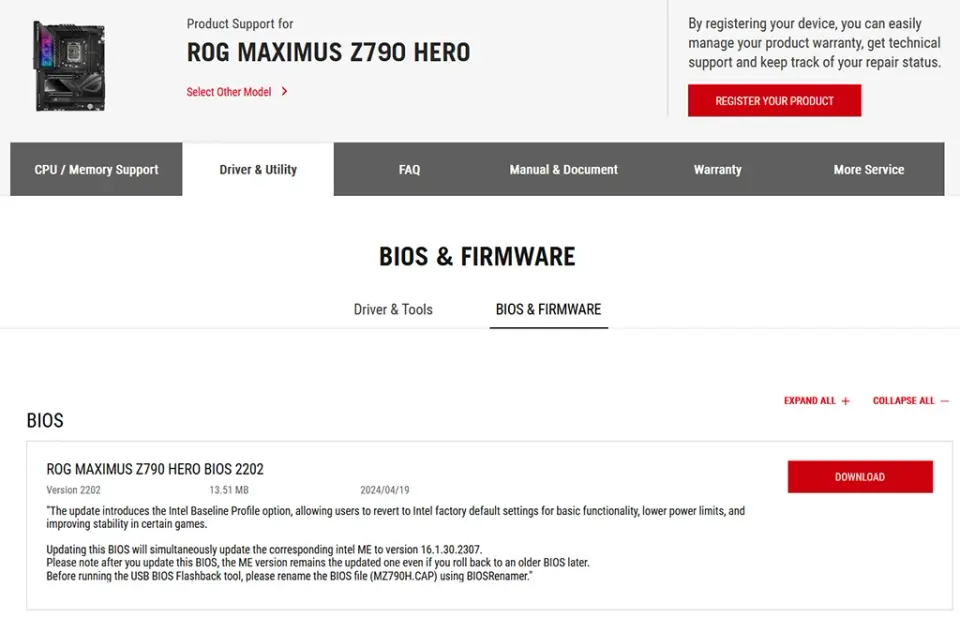
Task: Download BIOS version 2202
Action: pyautogui.click(x=860, y=477)
